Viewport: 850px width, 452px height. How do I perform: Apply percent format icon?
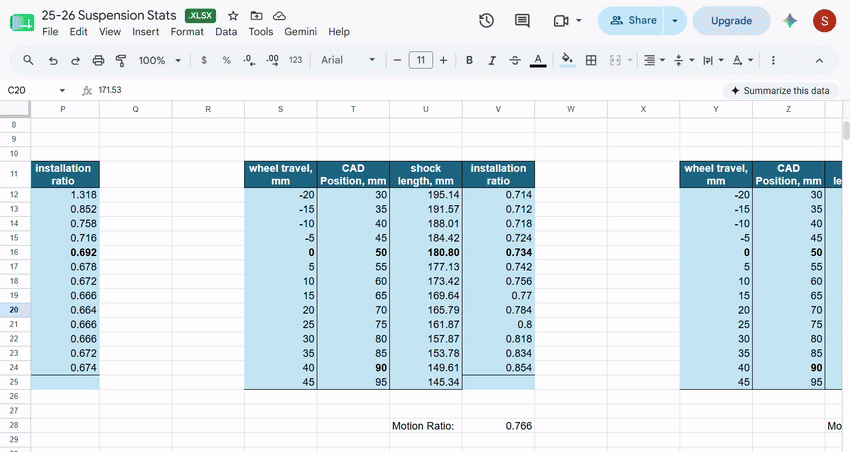(227, 60)
